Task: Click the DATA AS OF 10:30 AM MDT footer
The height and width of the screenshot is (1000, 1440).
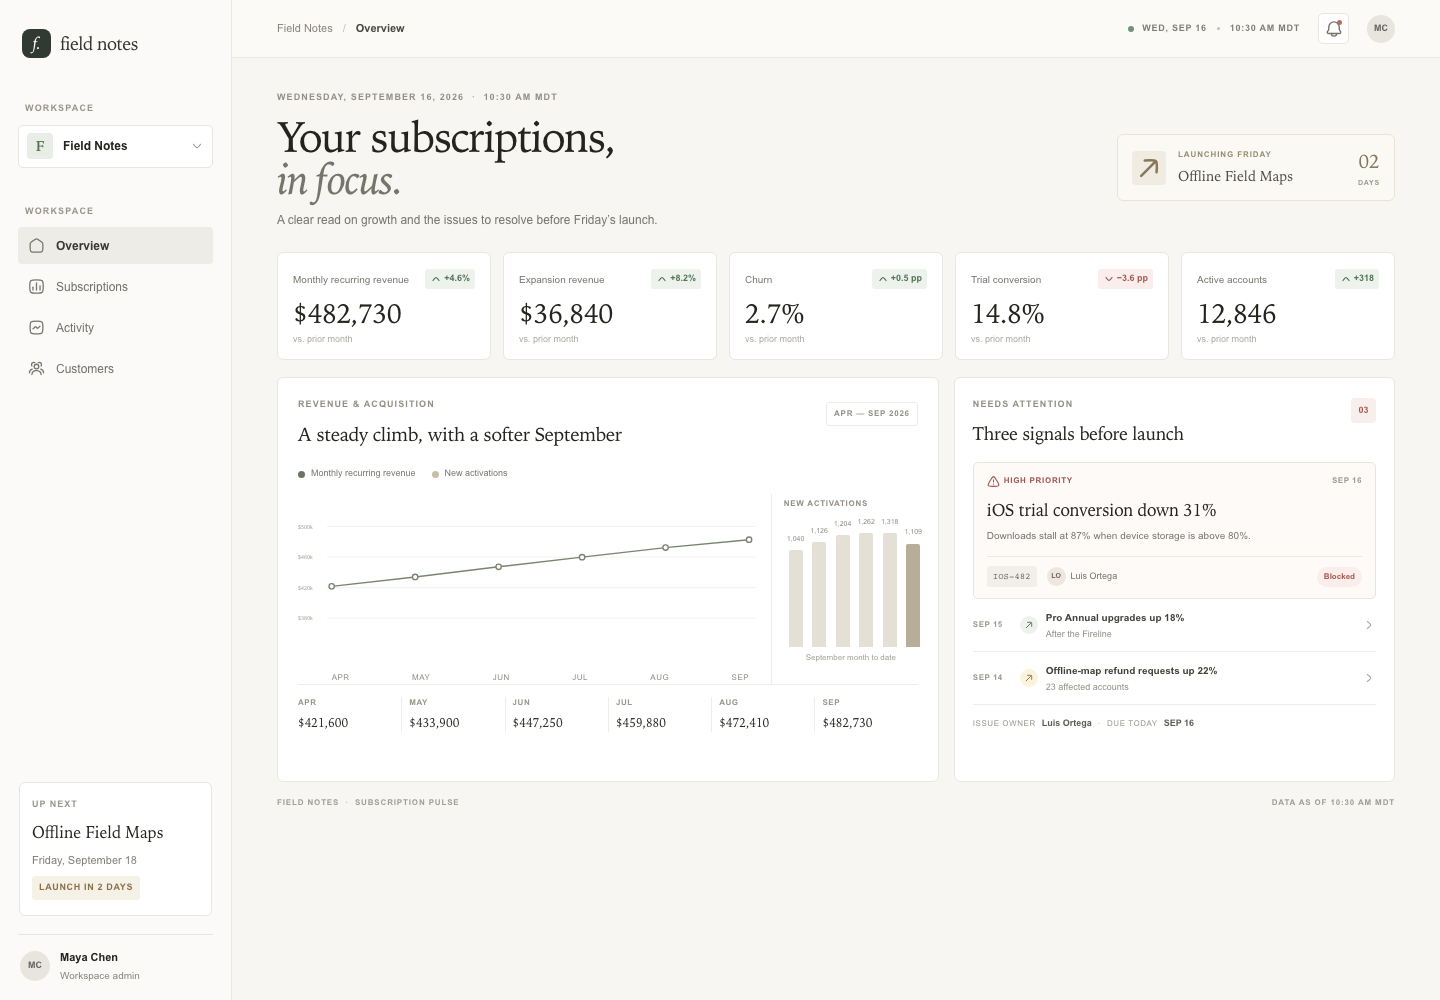Action: point(1333,802)
